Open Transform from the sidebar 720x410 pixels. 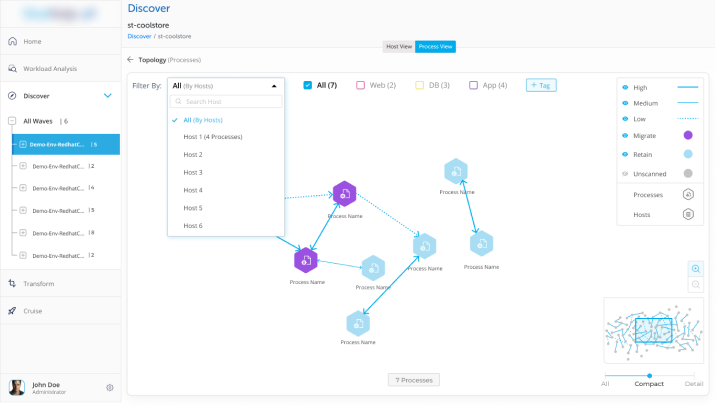[x=38, y=284]
